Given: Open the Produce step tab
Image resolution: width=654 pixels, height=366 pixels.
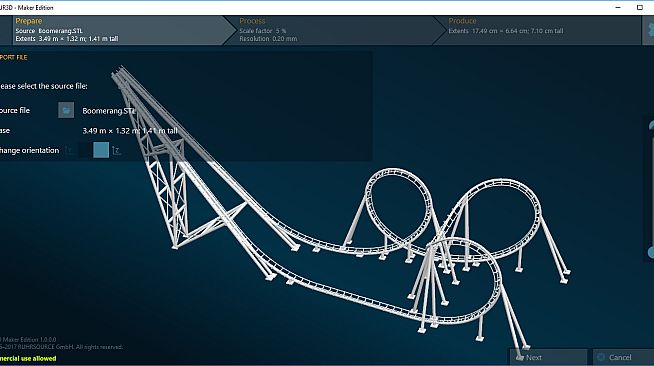Looking at the screenshot, I should pyautogui.click(x=538, y=30).
